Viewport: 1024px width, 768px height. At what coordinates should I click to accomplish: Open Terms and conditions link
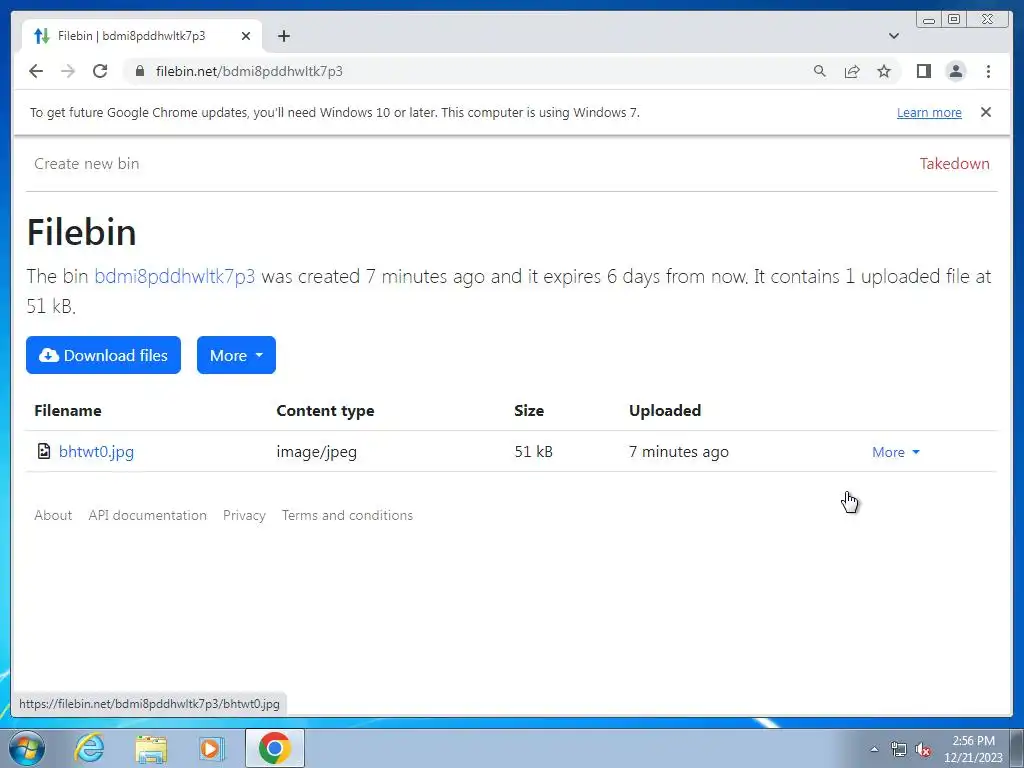click(x=347, y=515)
